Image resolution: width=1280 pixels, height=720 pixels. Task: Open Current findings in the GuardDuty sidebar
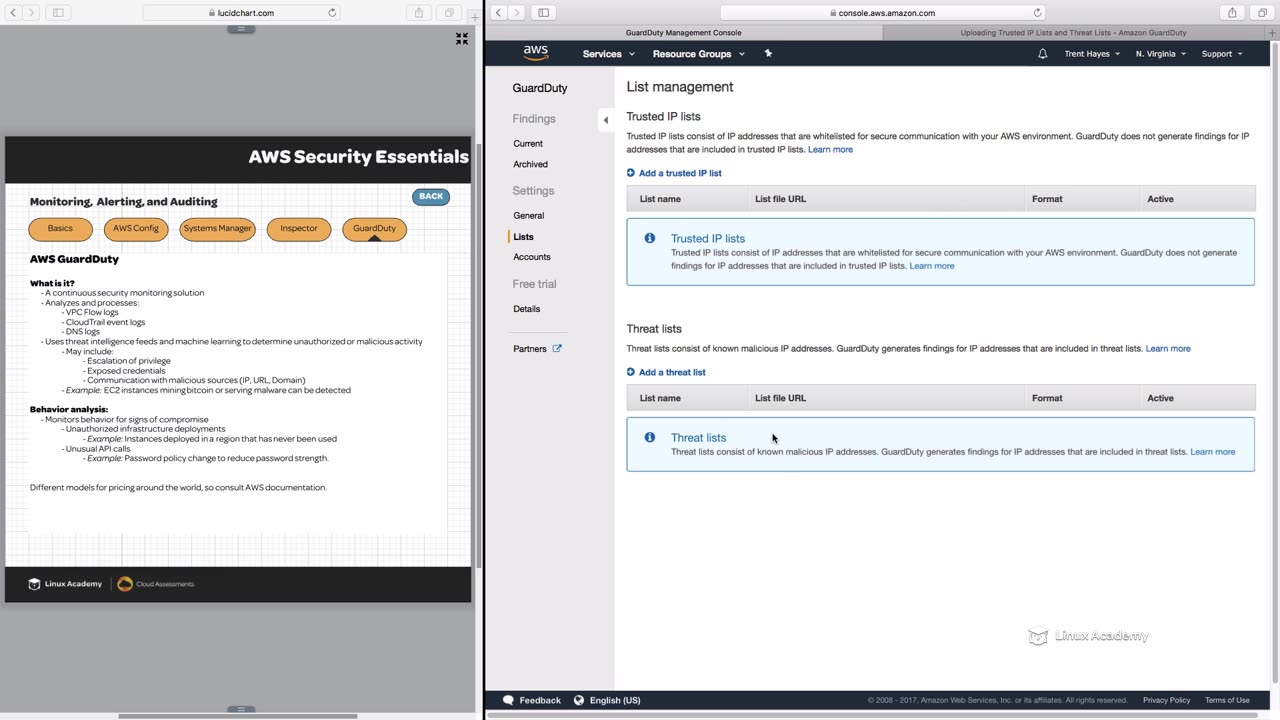click(x=528, y=144)
